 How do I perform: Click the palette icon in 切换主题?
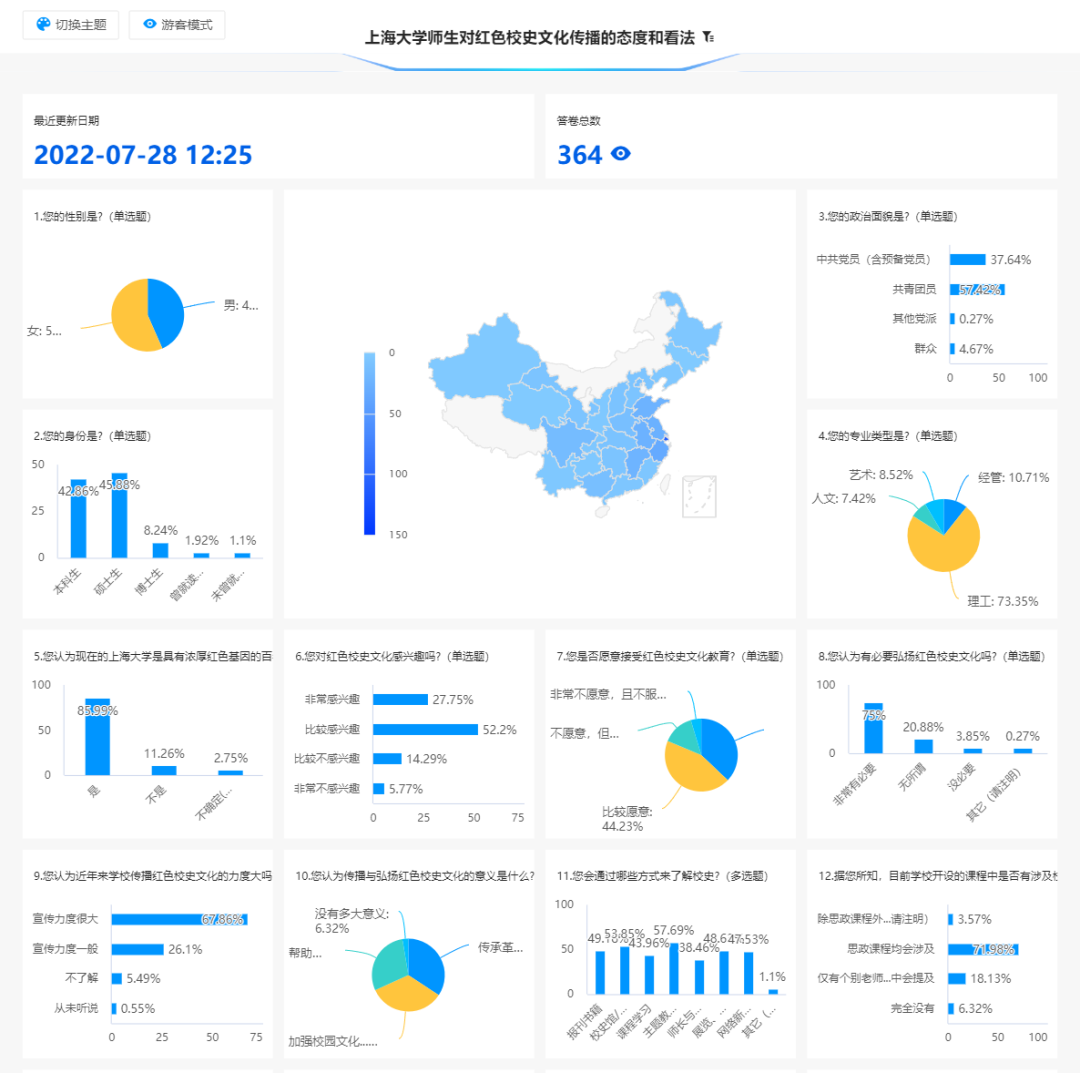43,24
